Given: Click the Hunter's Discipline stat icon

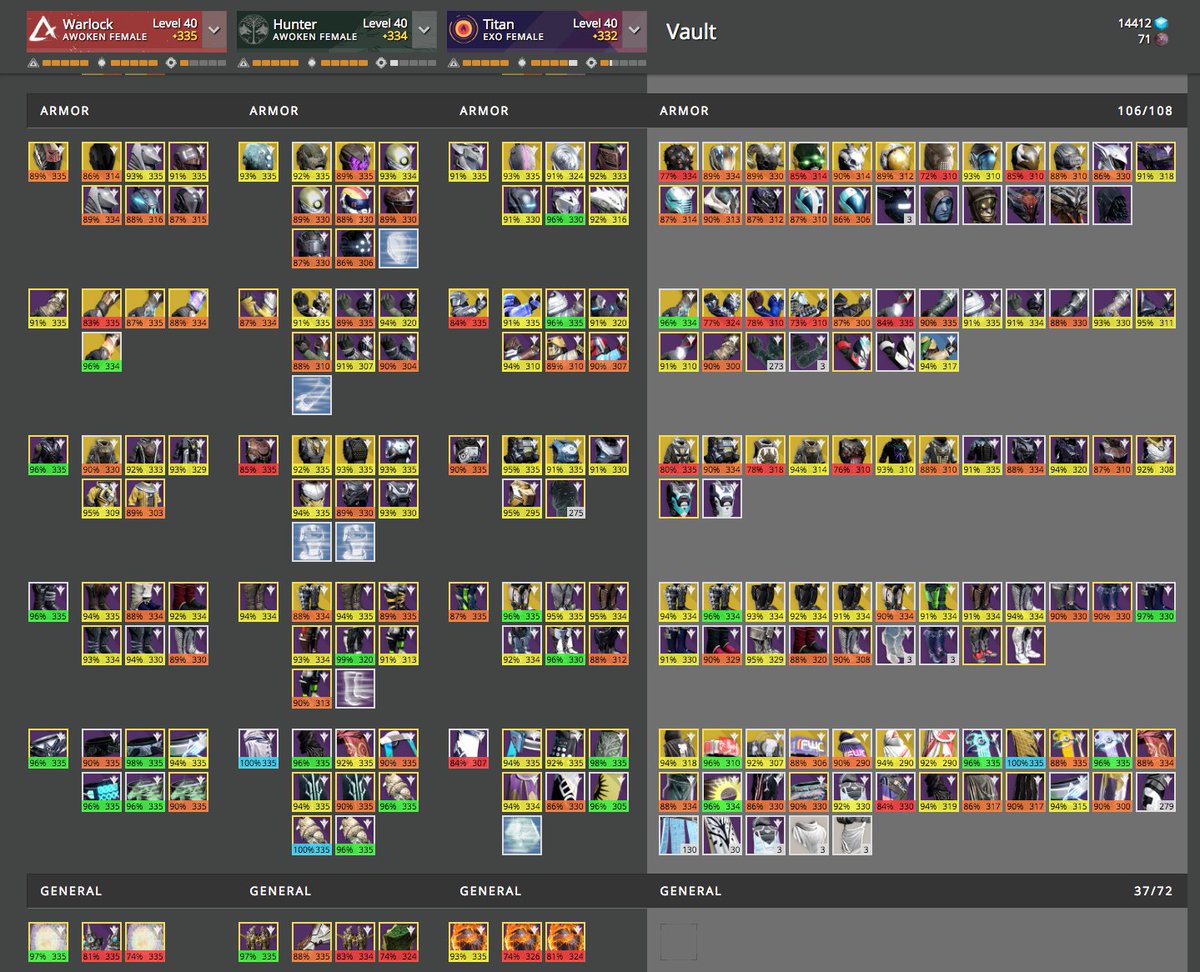Looking at the screenshot, I should 313,62.
